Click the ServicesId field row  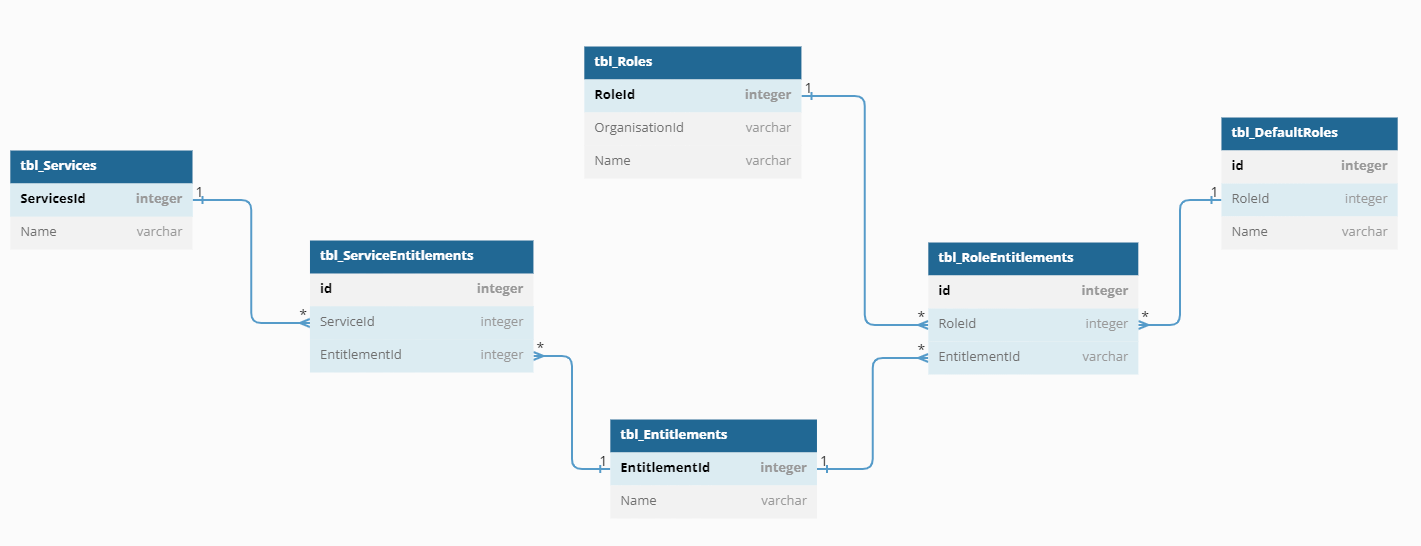coord(101,199)
